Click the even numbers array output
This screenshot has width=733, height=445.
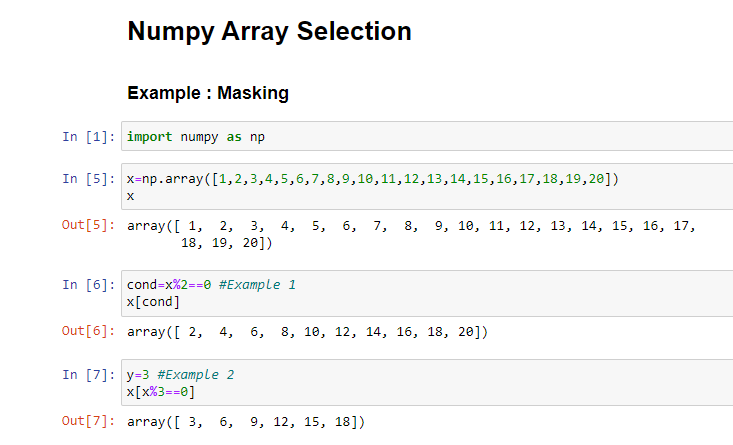(308, 332)
